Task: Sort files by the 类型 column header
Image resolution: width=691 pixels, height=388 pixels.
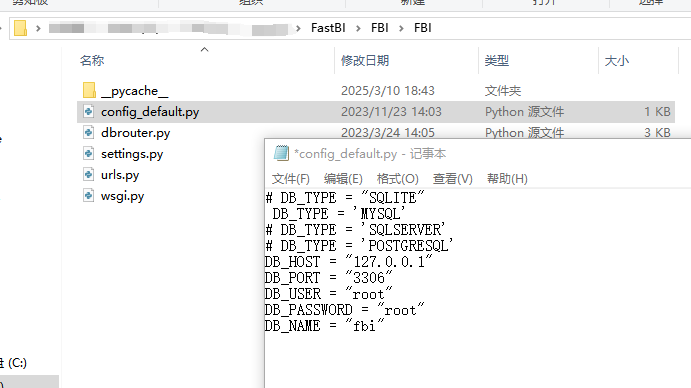Action: click(x=497, y=60)
